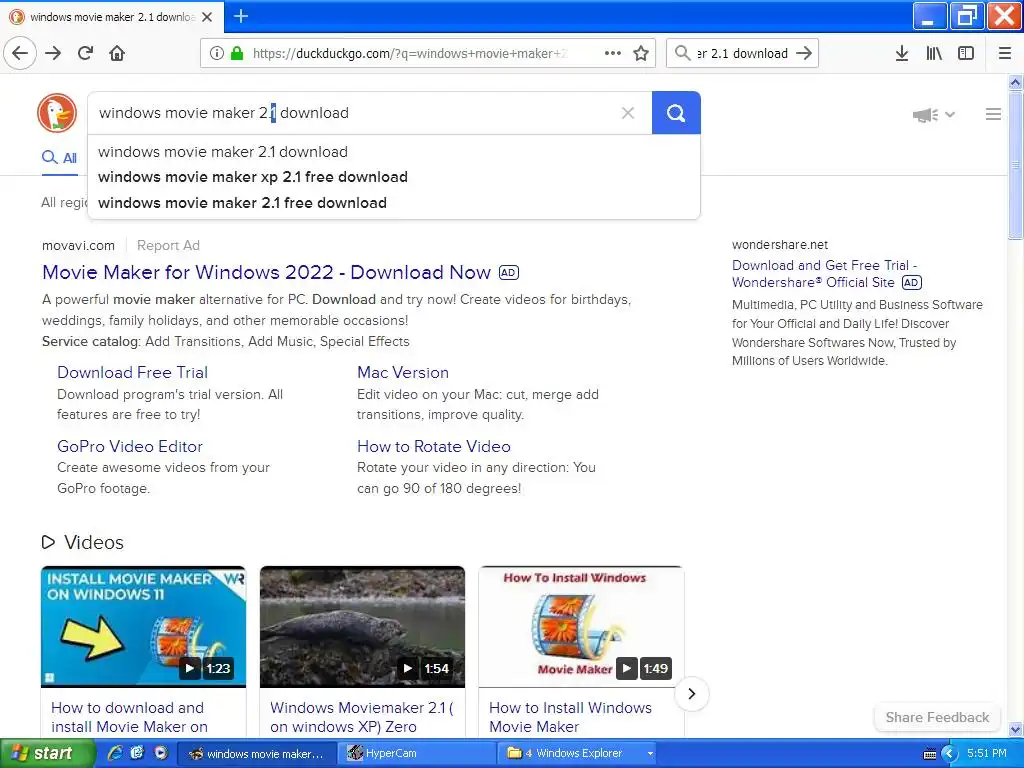This screenshot has width=1024, height=768.
Task: Play the seal thumbnail Moviemaker 2.1 video
Action: (362, 626)
